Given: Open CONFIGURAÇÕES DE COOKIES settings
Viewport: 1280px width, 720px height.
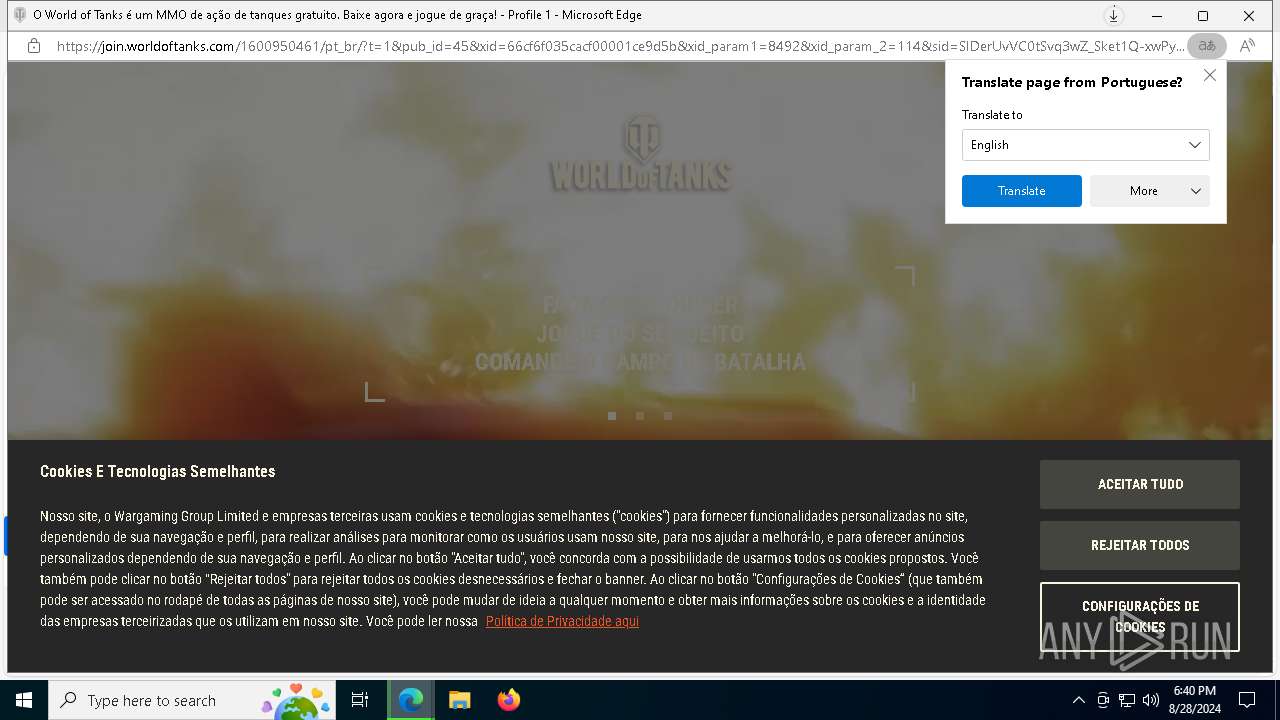Looking at the screenshot, I should pyautogui.click(x=1139, y=617).
